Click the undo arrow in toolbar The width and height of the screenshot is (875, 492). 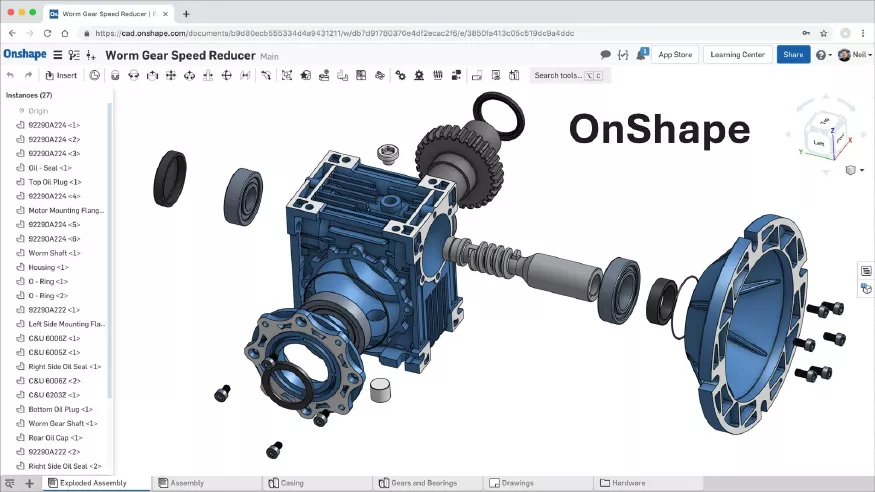(10, 75)
